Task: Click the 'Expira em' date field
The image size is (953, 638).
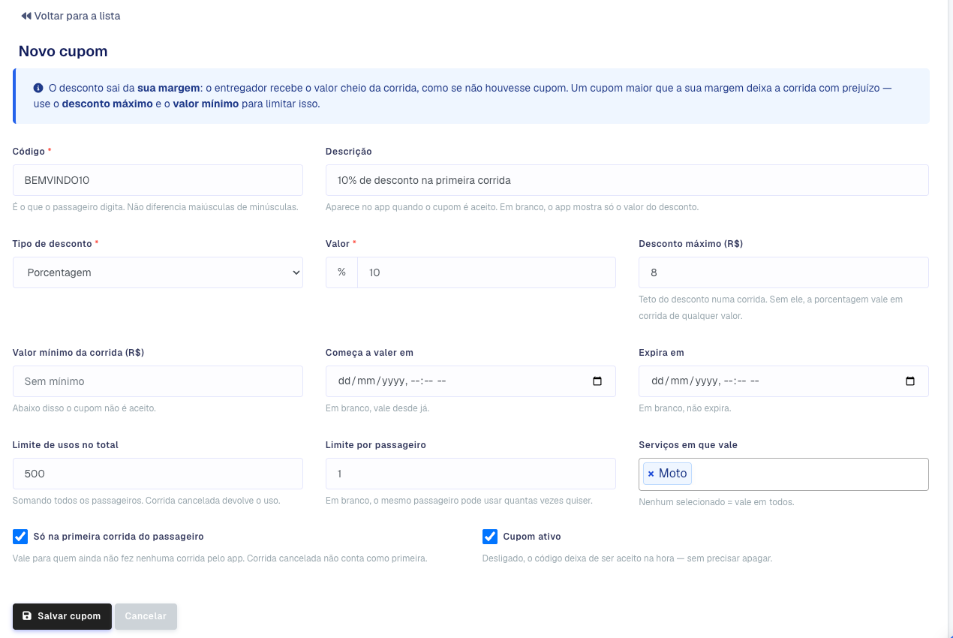Action: (x=783, y=381)
